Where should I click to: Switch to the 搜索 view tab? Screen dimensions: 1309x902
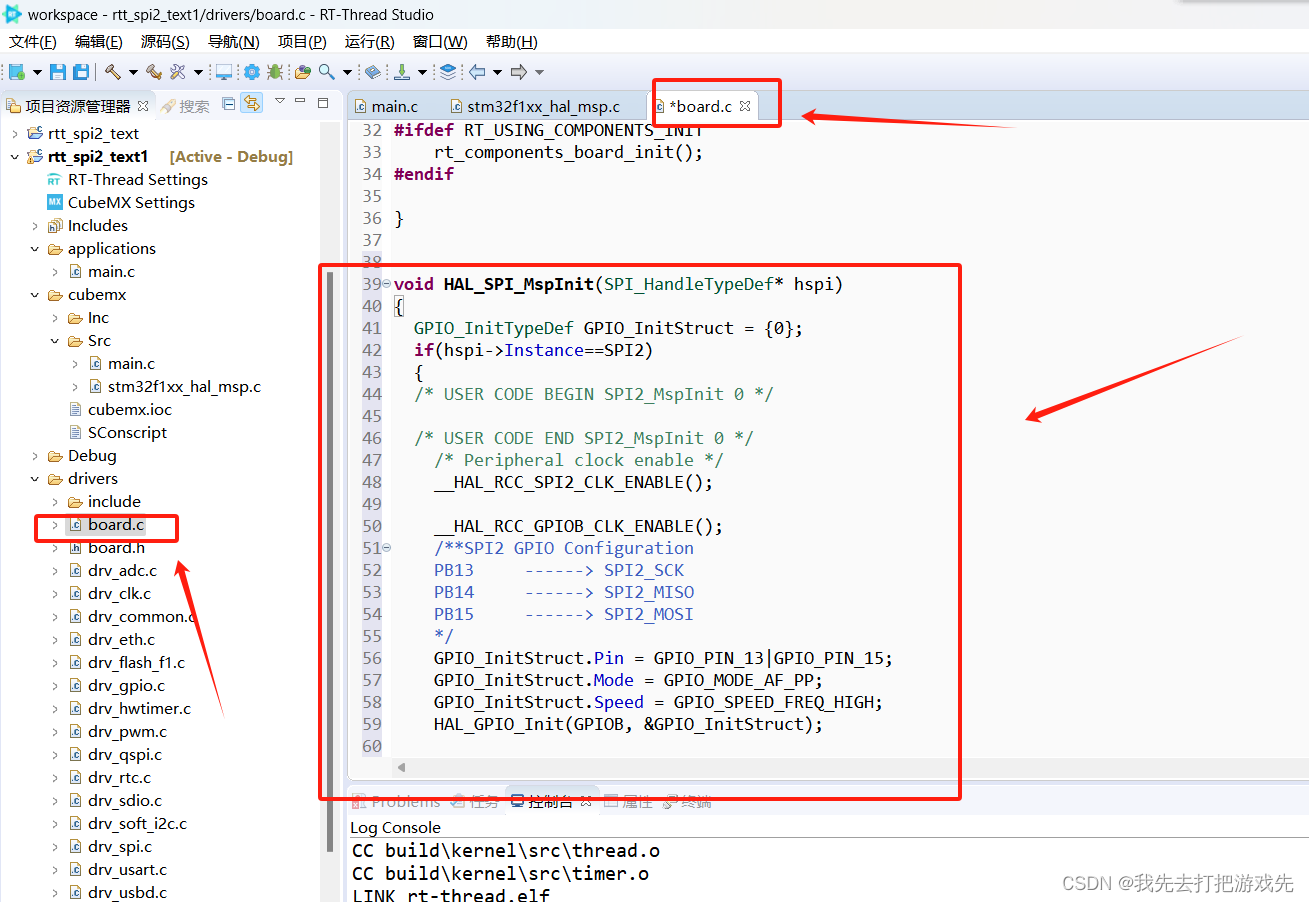click(185, 106)
